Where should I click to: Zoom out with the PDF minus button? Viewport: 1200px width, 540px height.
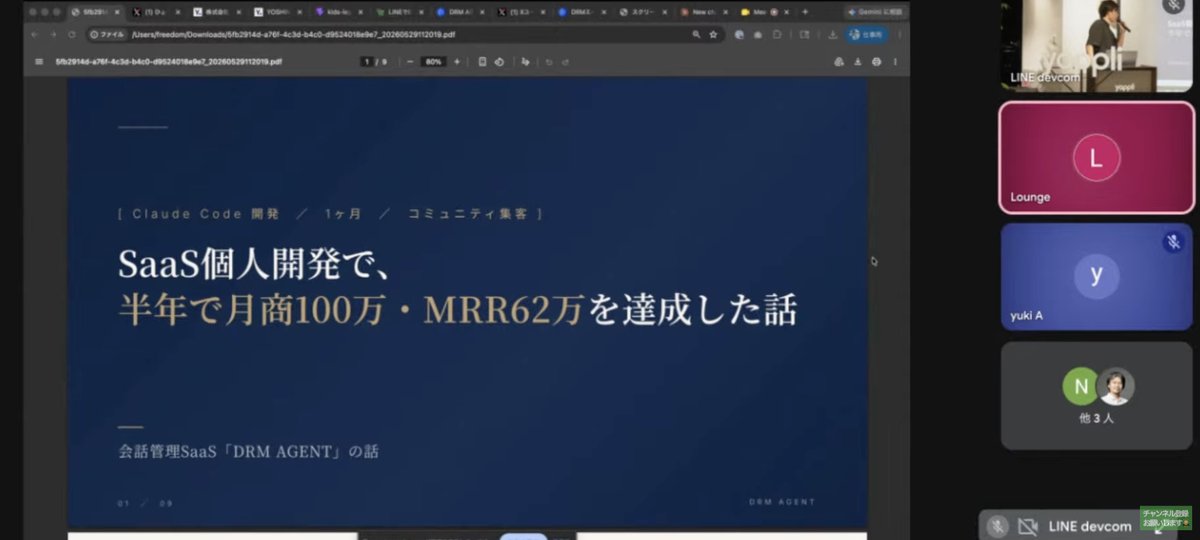(x=410, y=61)
